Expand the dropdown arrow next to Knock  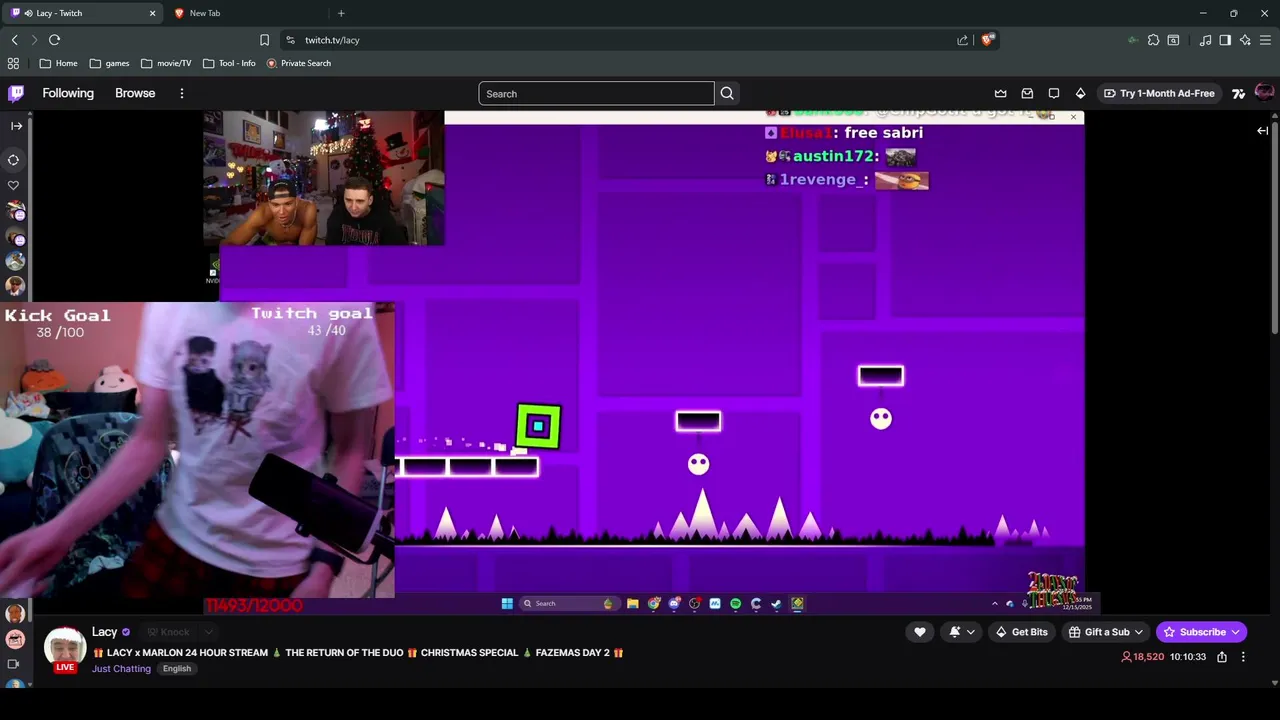point(208,632)
